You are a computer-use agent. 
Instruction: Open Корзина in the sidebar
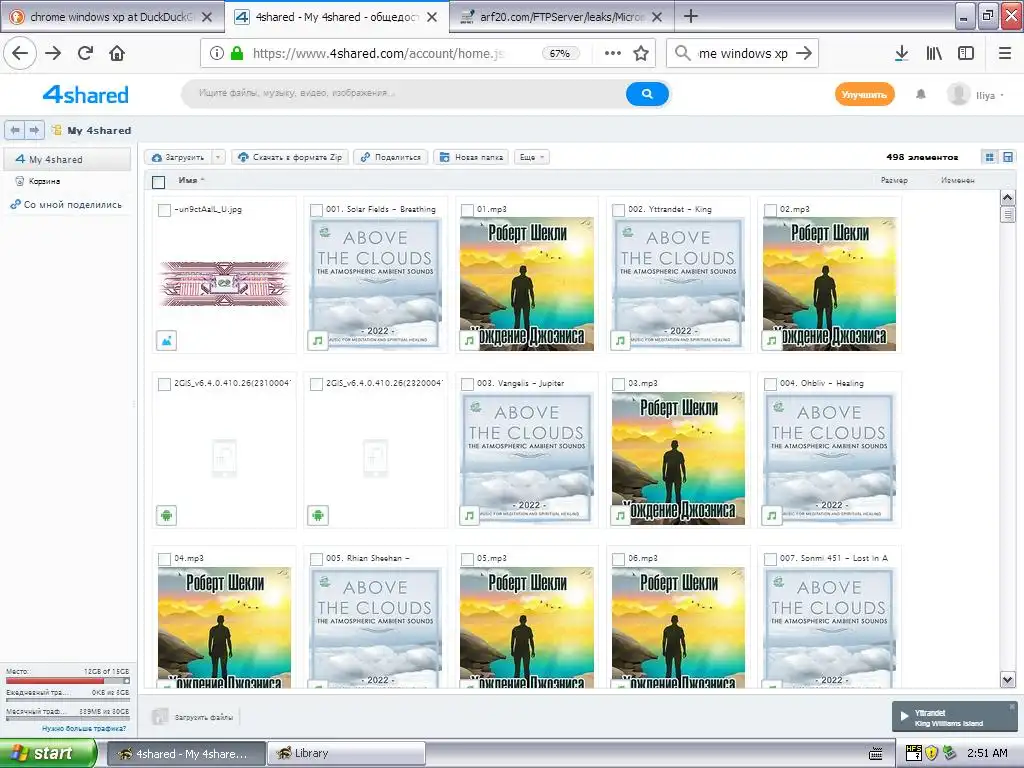coord(44,182)
